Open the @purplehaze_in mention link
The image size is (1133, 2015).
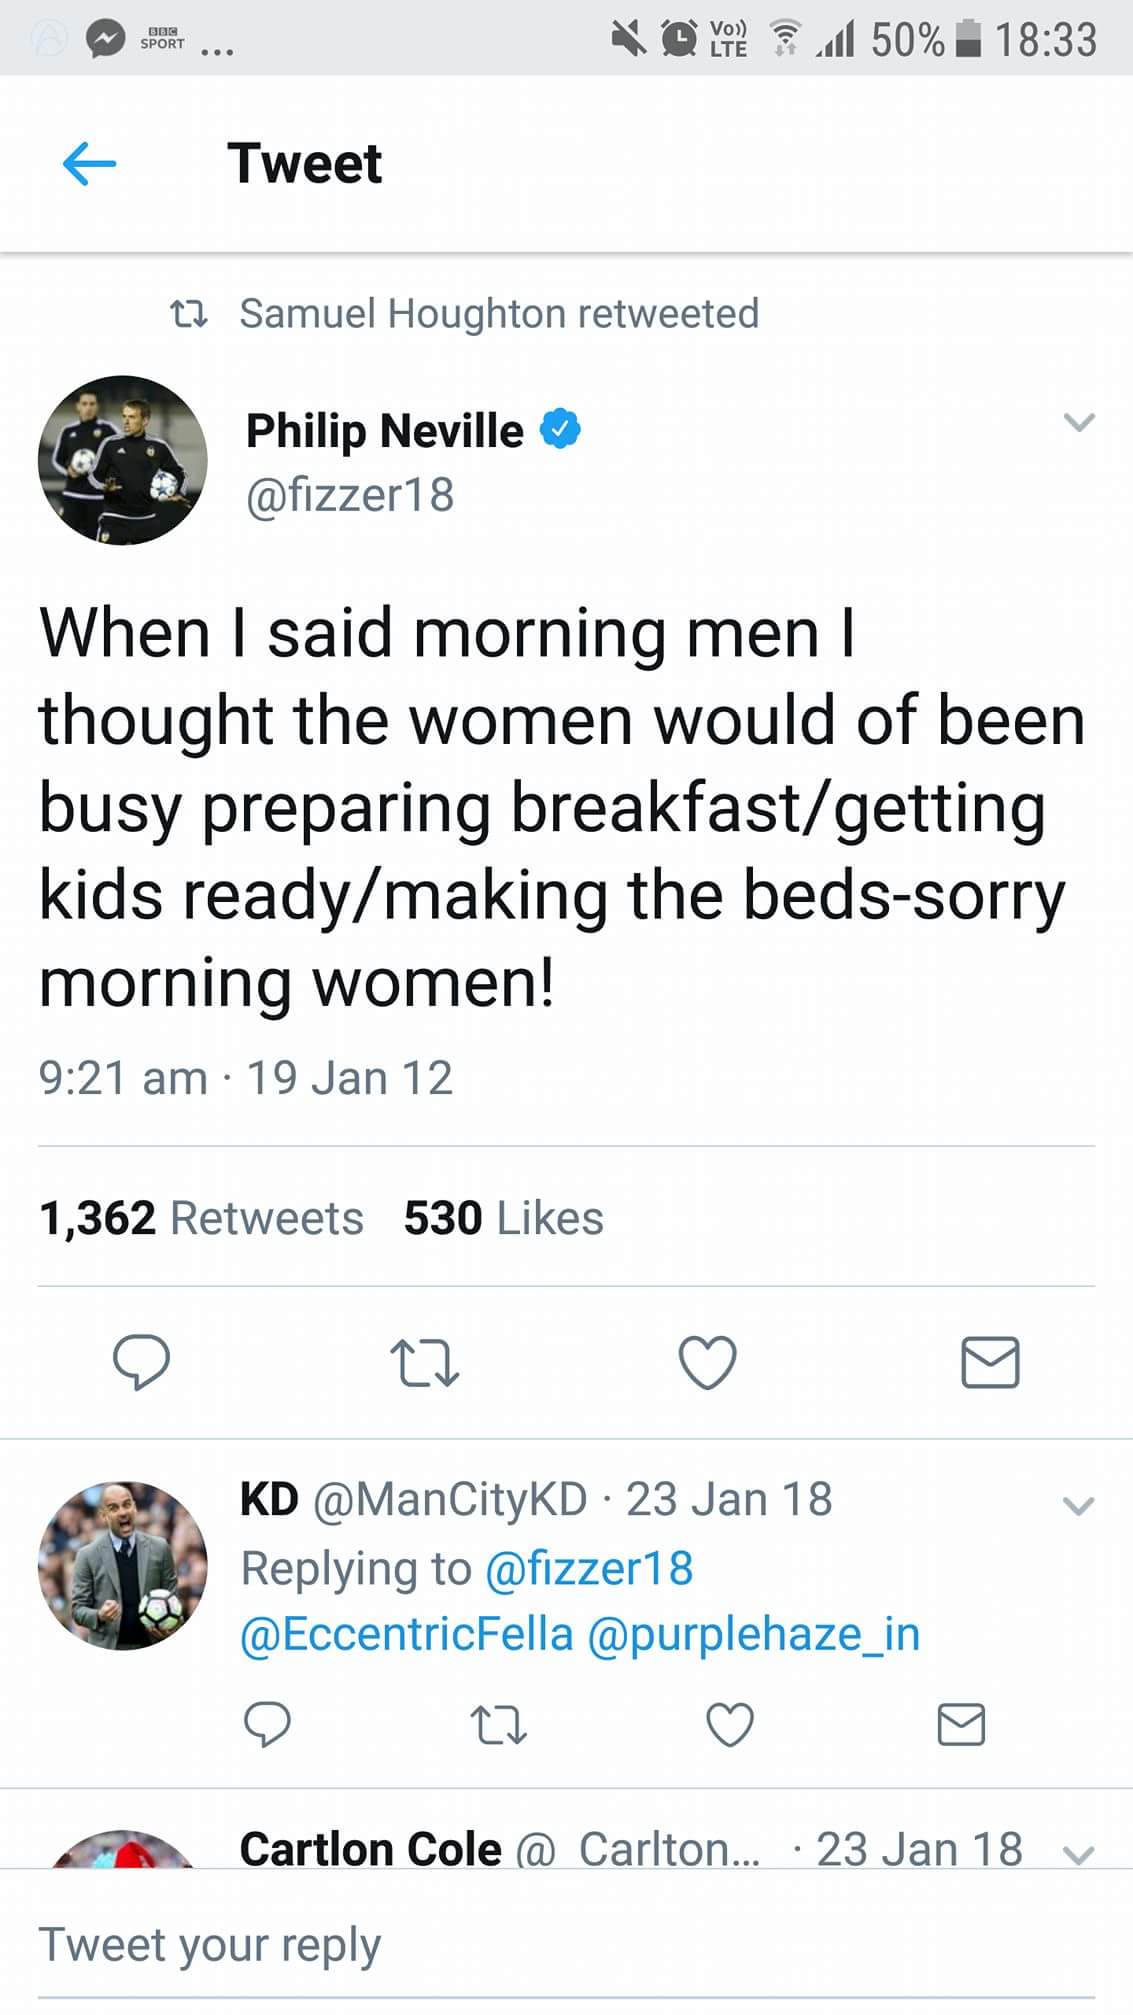(753, 1634)
